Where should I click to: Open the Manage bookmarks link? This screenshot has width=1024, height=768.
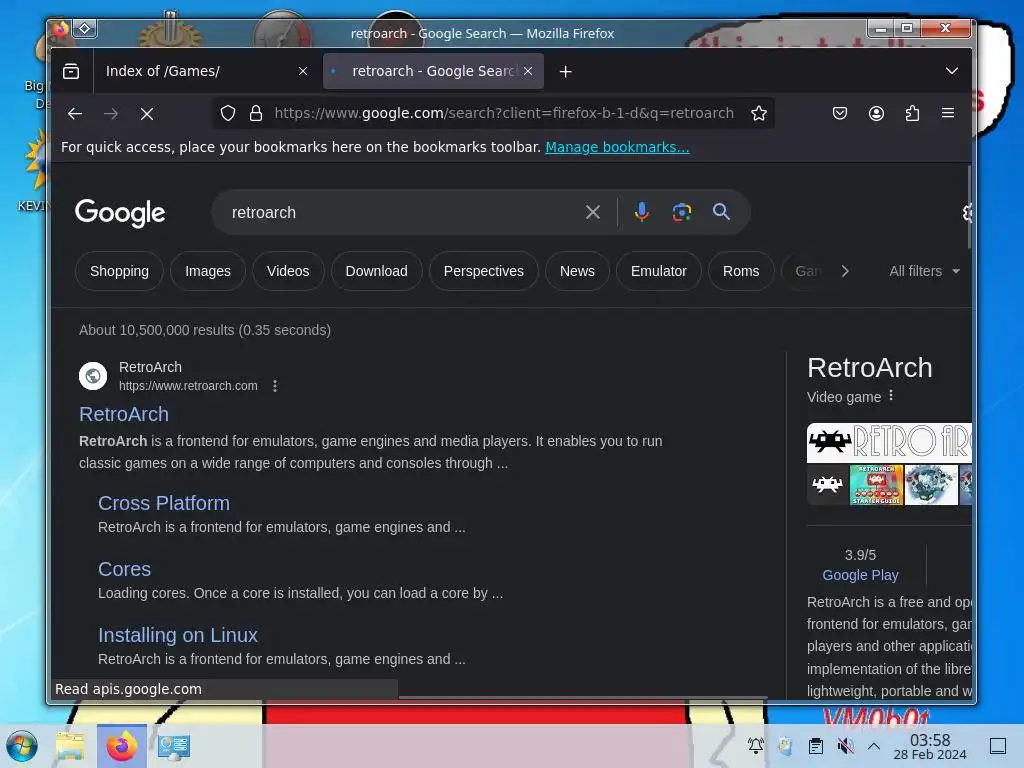[617, 147]
